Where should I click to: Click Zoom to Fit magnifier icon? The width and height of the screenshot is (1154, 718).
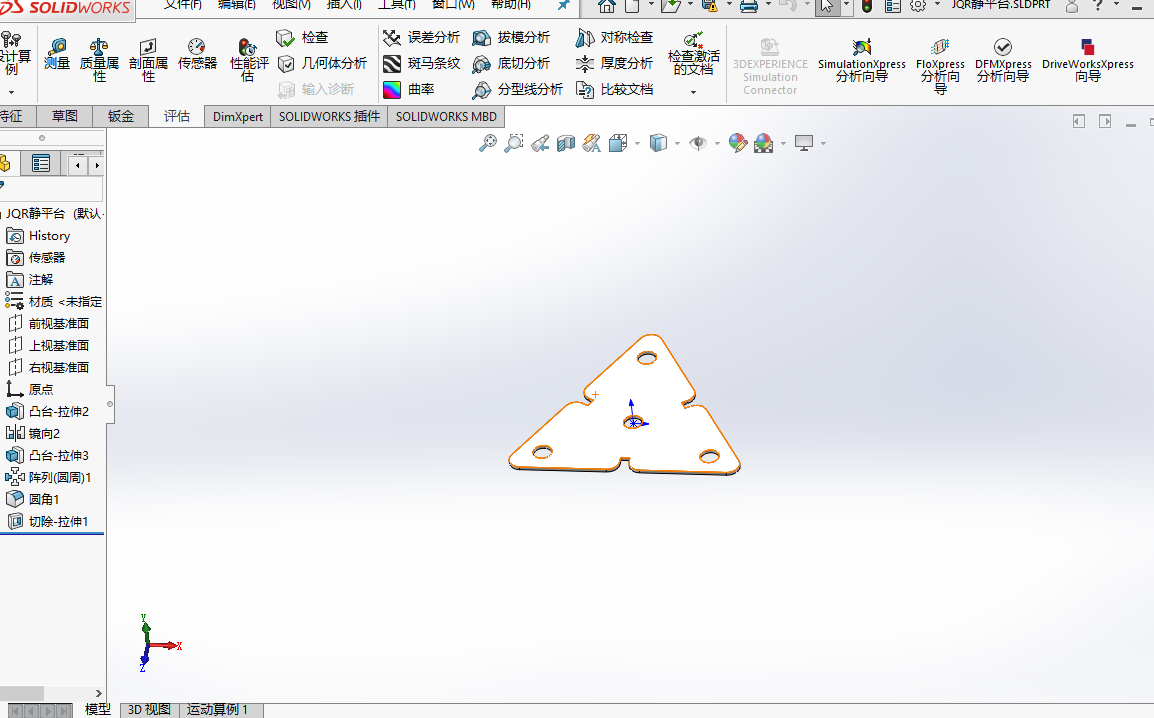(487, 143)
